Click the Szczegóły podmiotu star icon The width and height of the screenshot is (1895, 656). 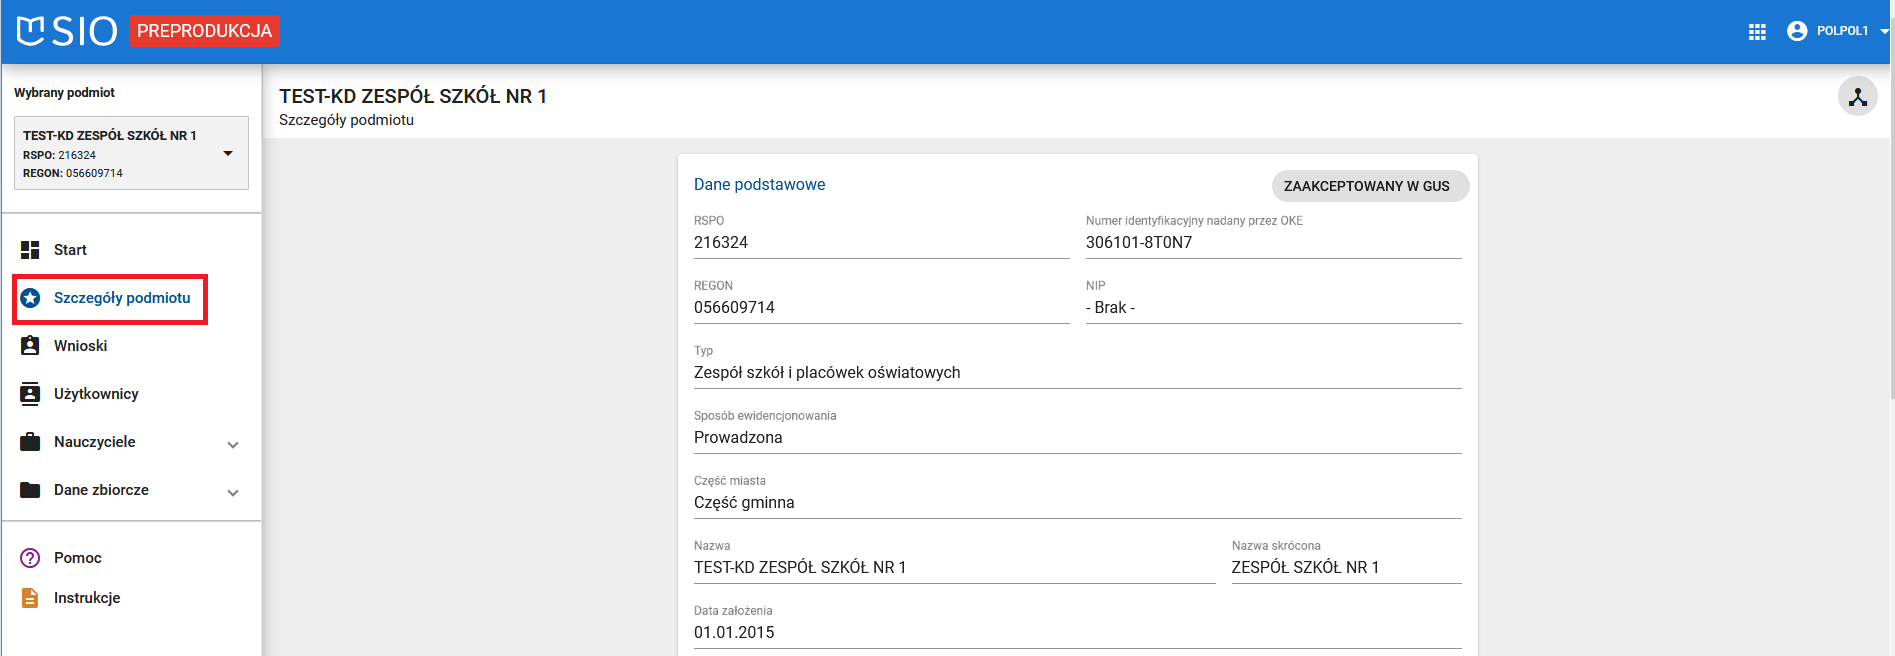[x=30, y=298]
